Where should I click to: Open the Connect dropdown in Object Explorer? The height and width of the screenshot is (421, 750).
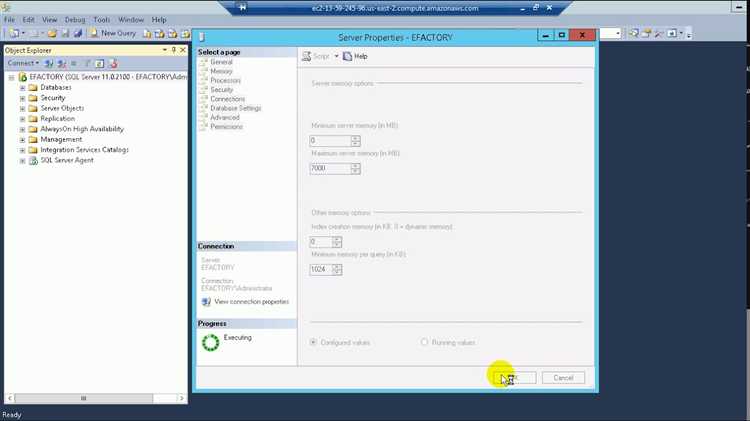pyautogui.click(x=23, y=63)
